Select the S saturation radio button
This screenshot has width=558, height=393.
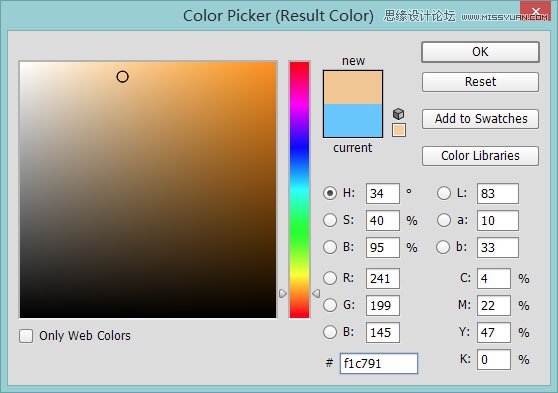point(330,220)
